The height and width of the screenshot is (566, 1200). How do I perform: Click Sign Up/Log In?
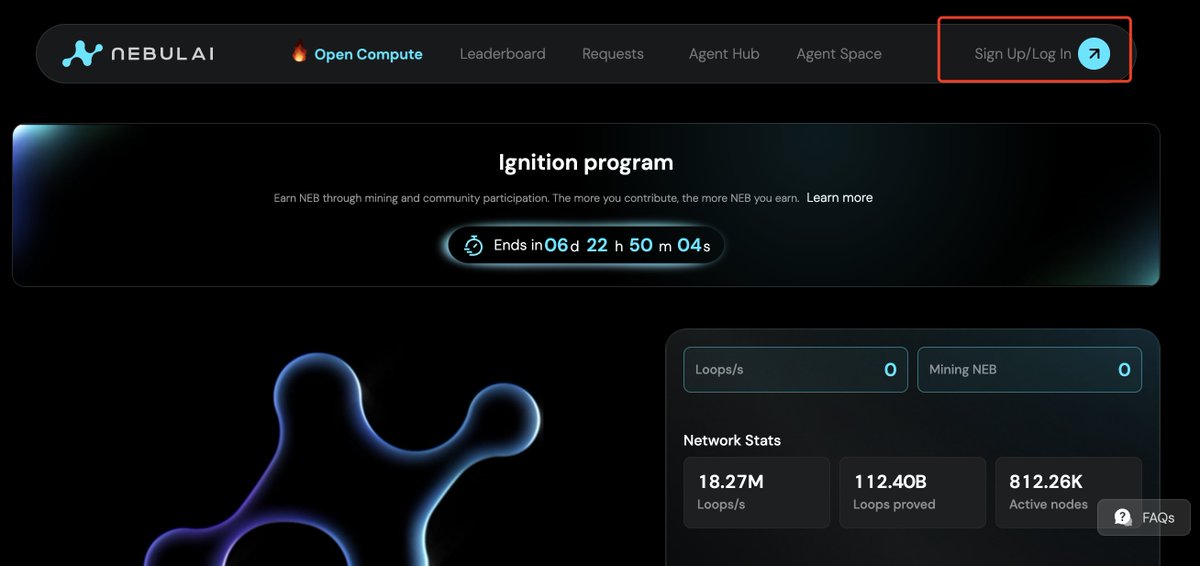point(1022,54)
